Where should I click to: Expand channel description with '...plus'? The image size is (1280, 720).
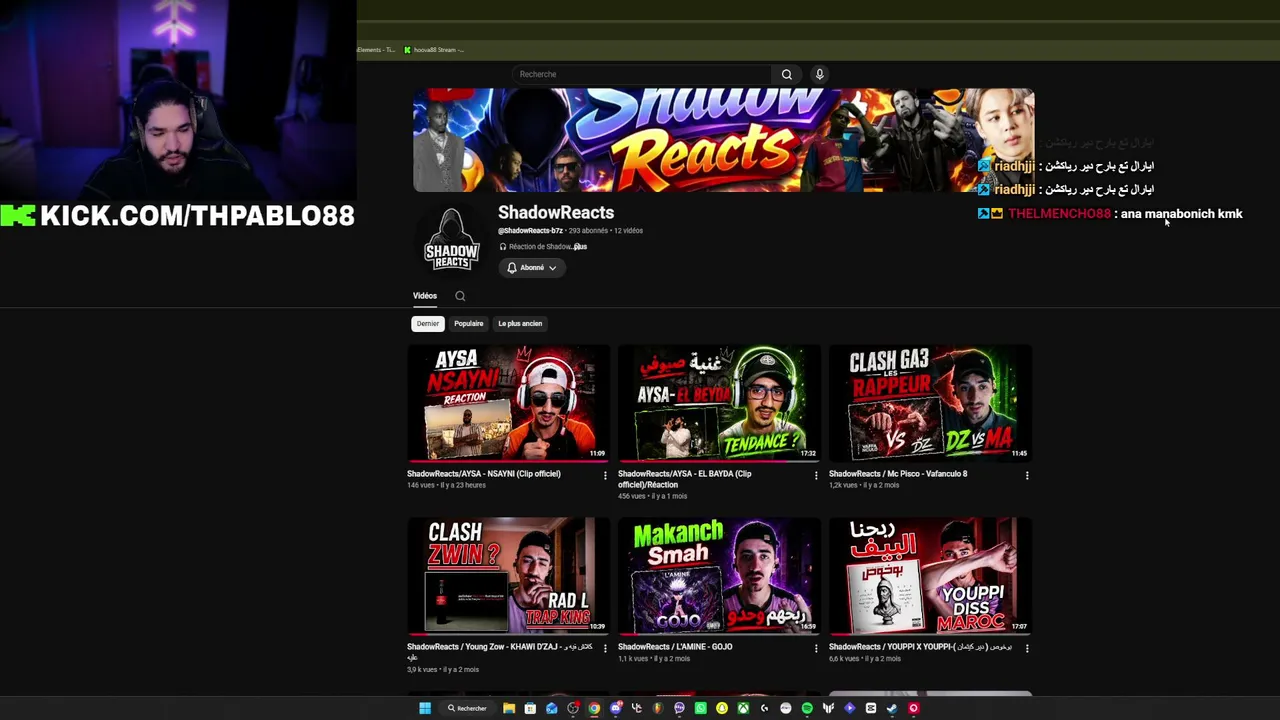click(580, 247)
